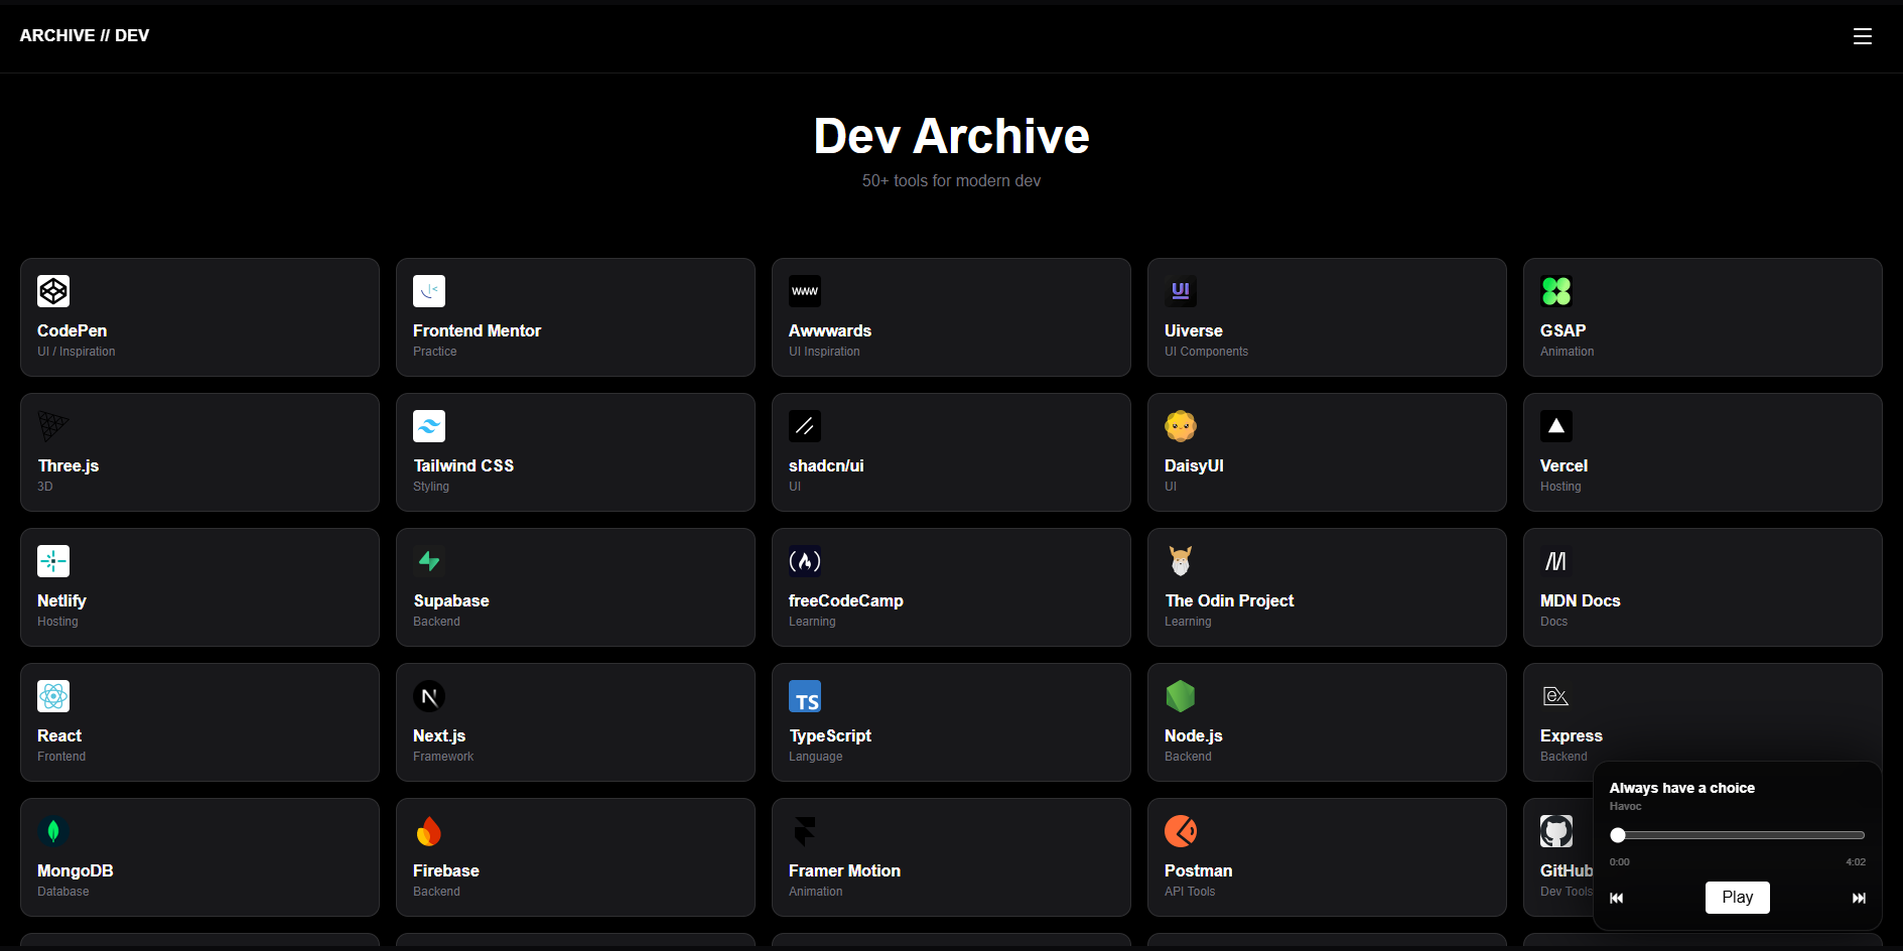The width and height of the screenshot is (1903, 951).
Task: Click the 'DaisyUI' card title
Action: coord(1194,466)
